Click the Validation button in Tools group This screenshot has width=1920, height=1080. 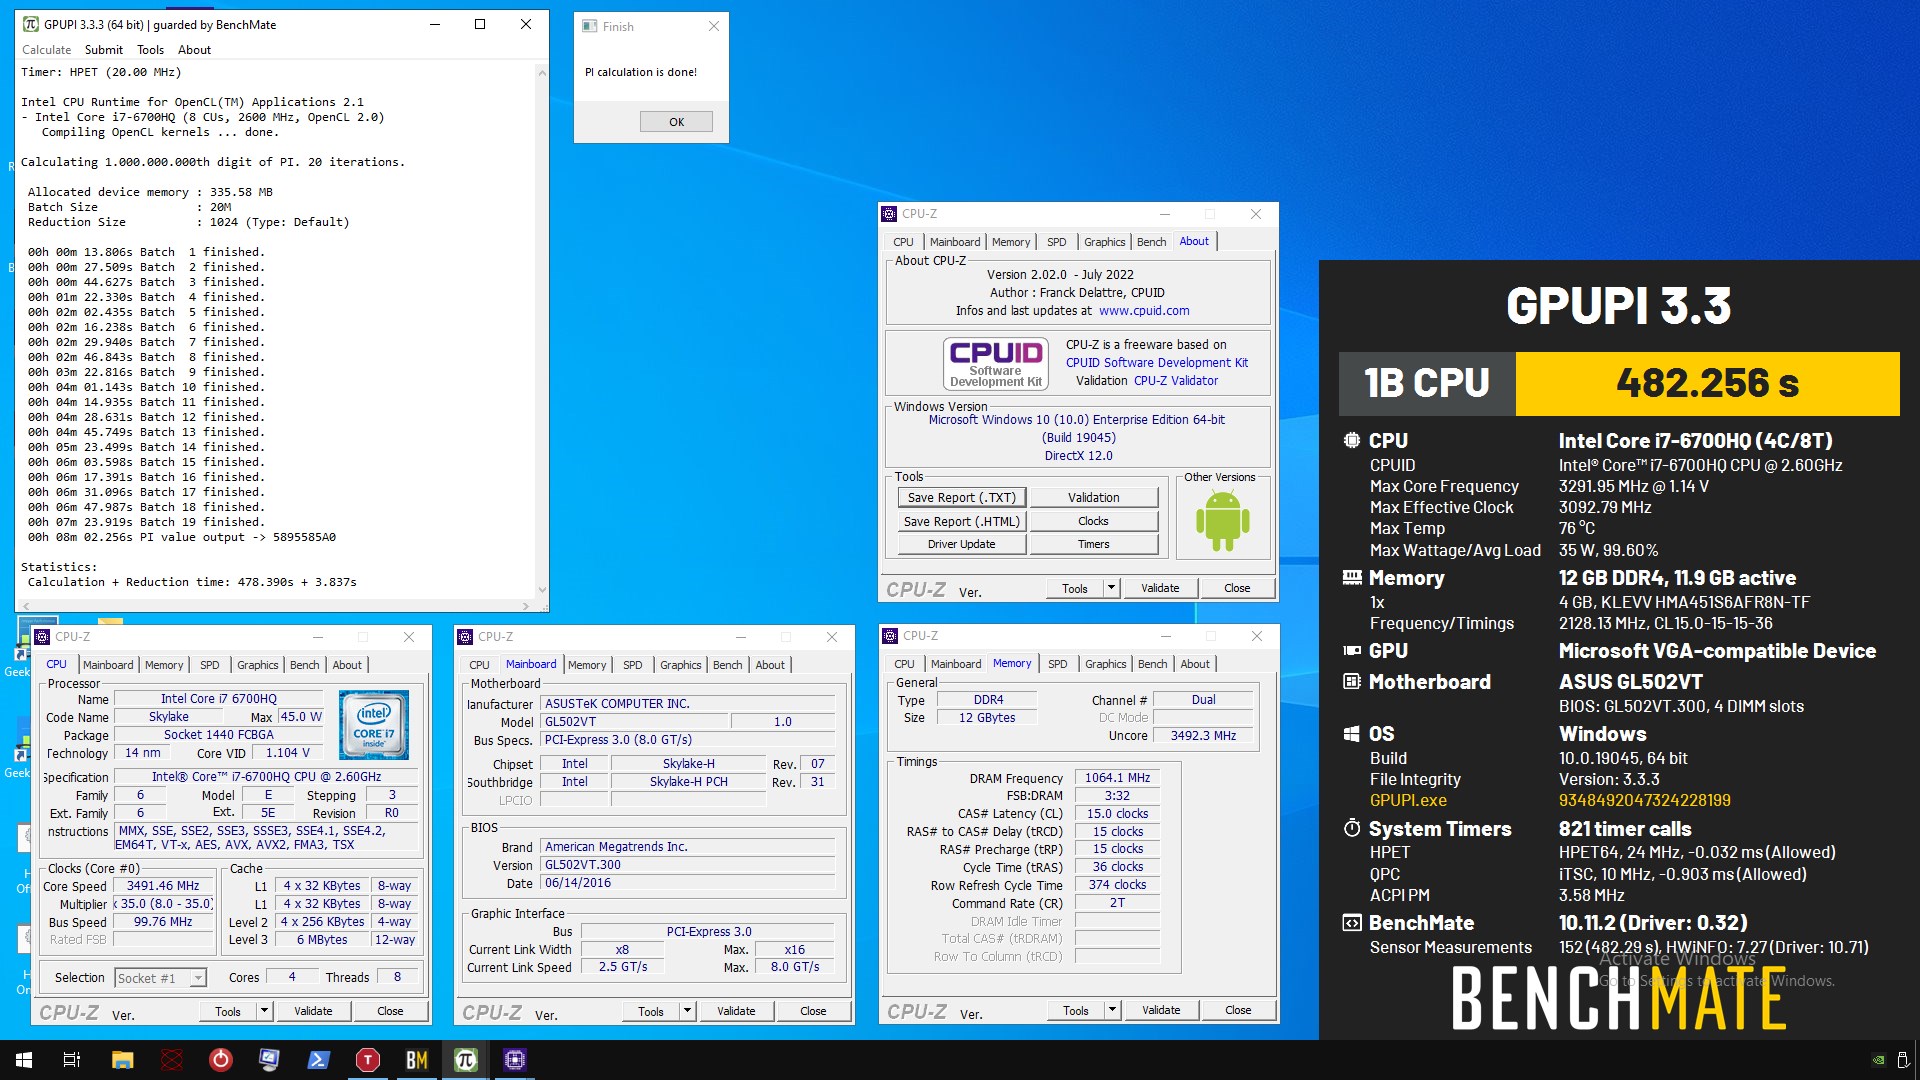[x=1094, y=497]
